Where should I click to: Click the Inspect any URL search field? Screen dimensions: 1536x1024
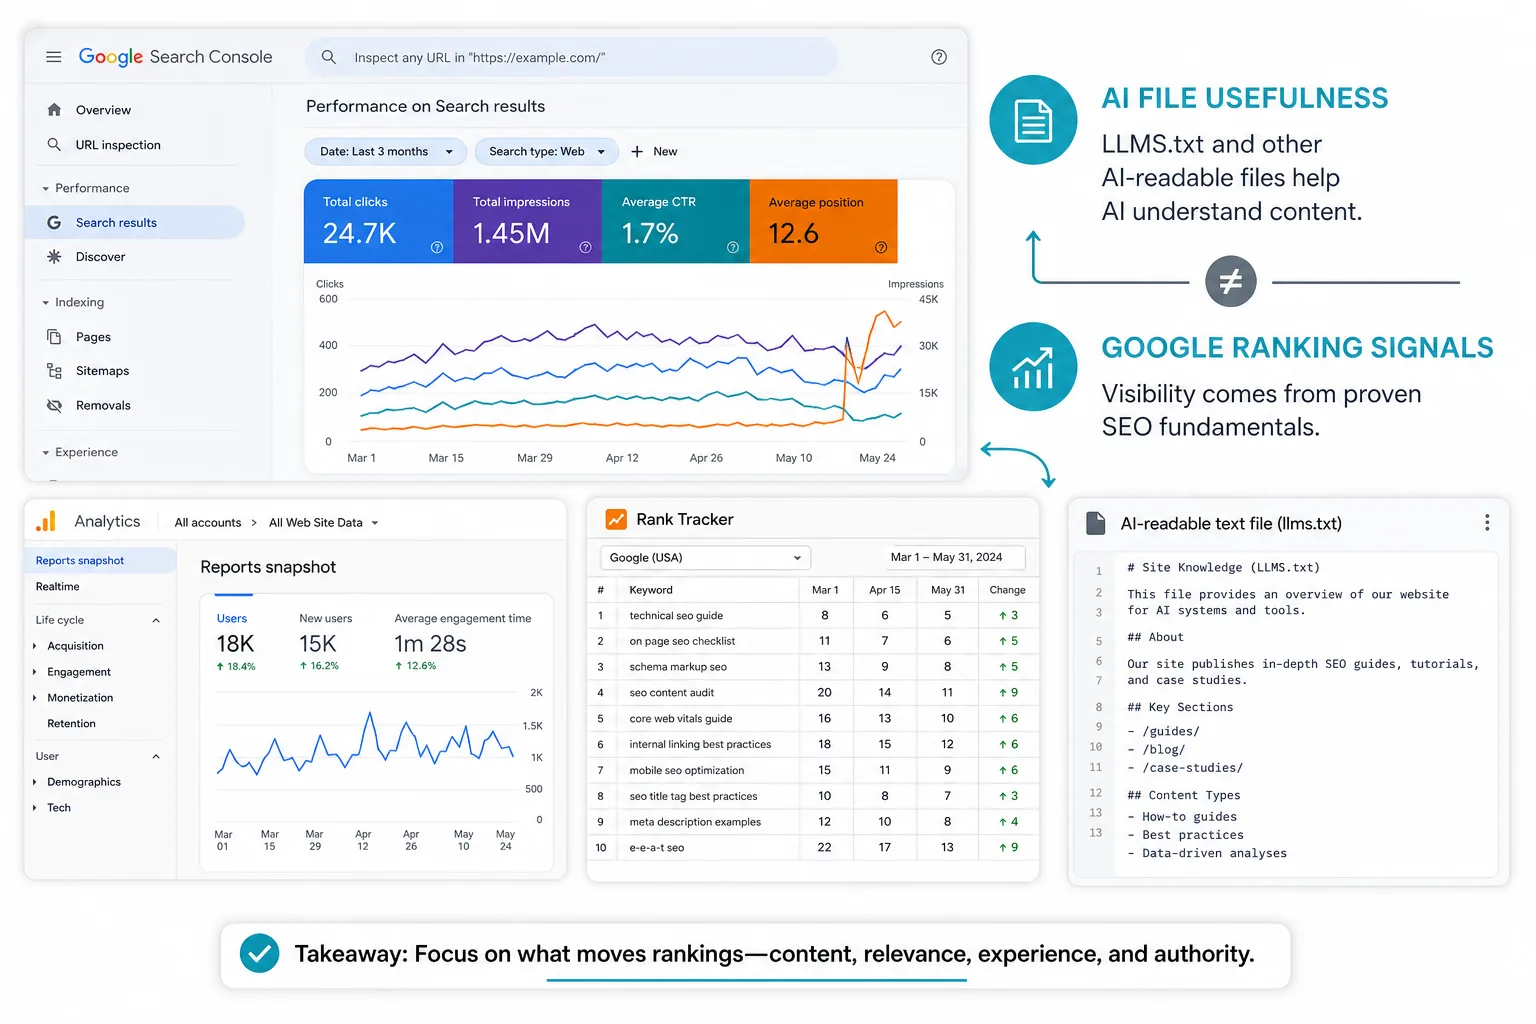click(x=572, y=57)
